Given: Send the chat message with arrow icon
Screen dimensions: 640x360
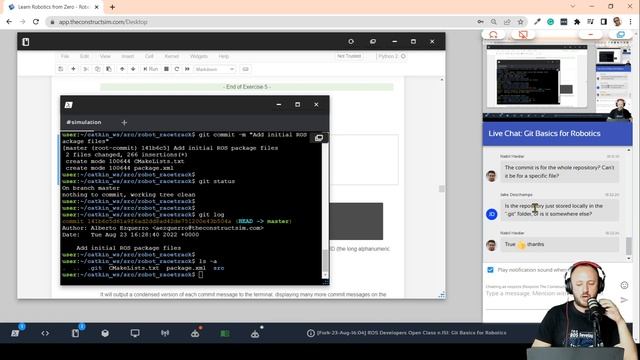Looking at the screenshot, I should pos(624,300).
